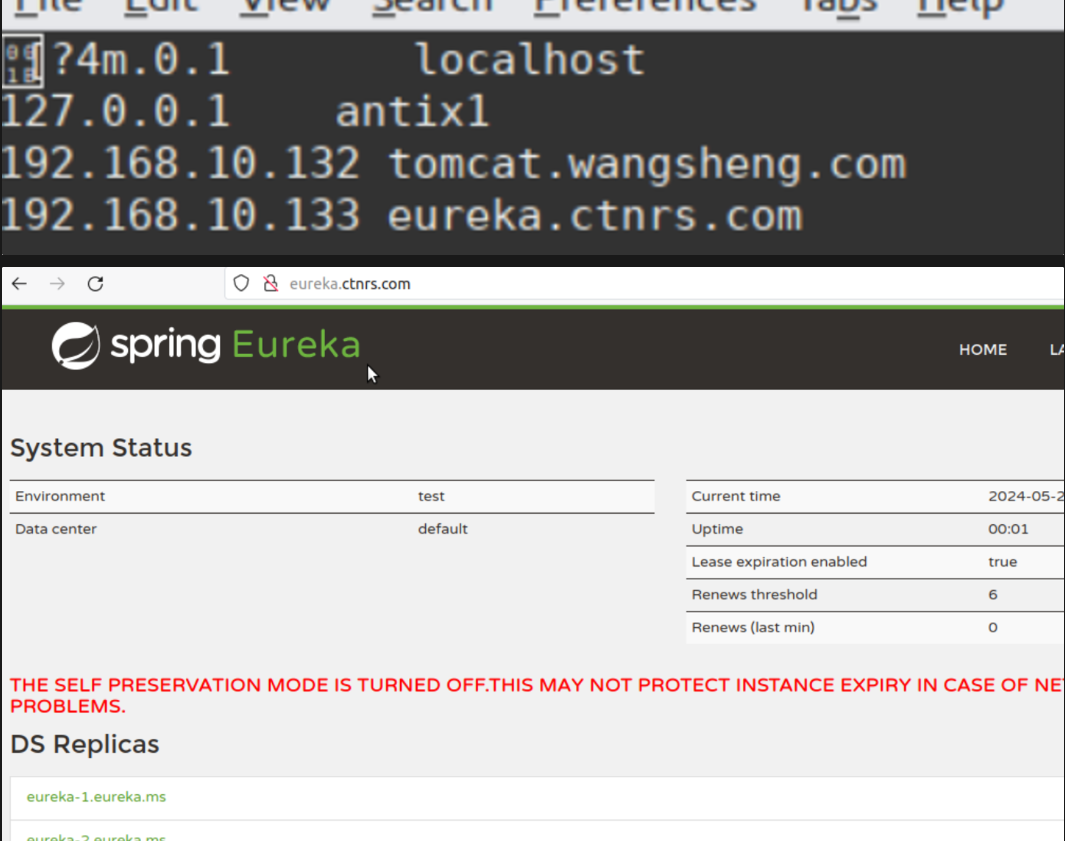
Task: Click the 192.168.10.133 IP address
Action: coord(180,215)
